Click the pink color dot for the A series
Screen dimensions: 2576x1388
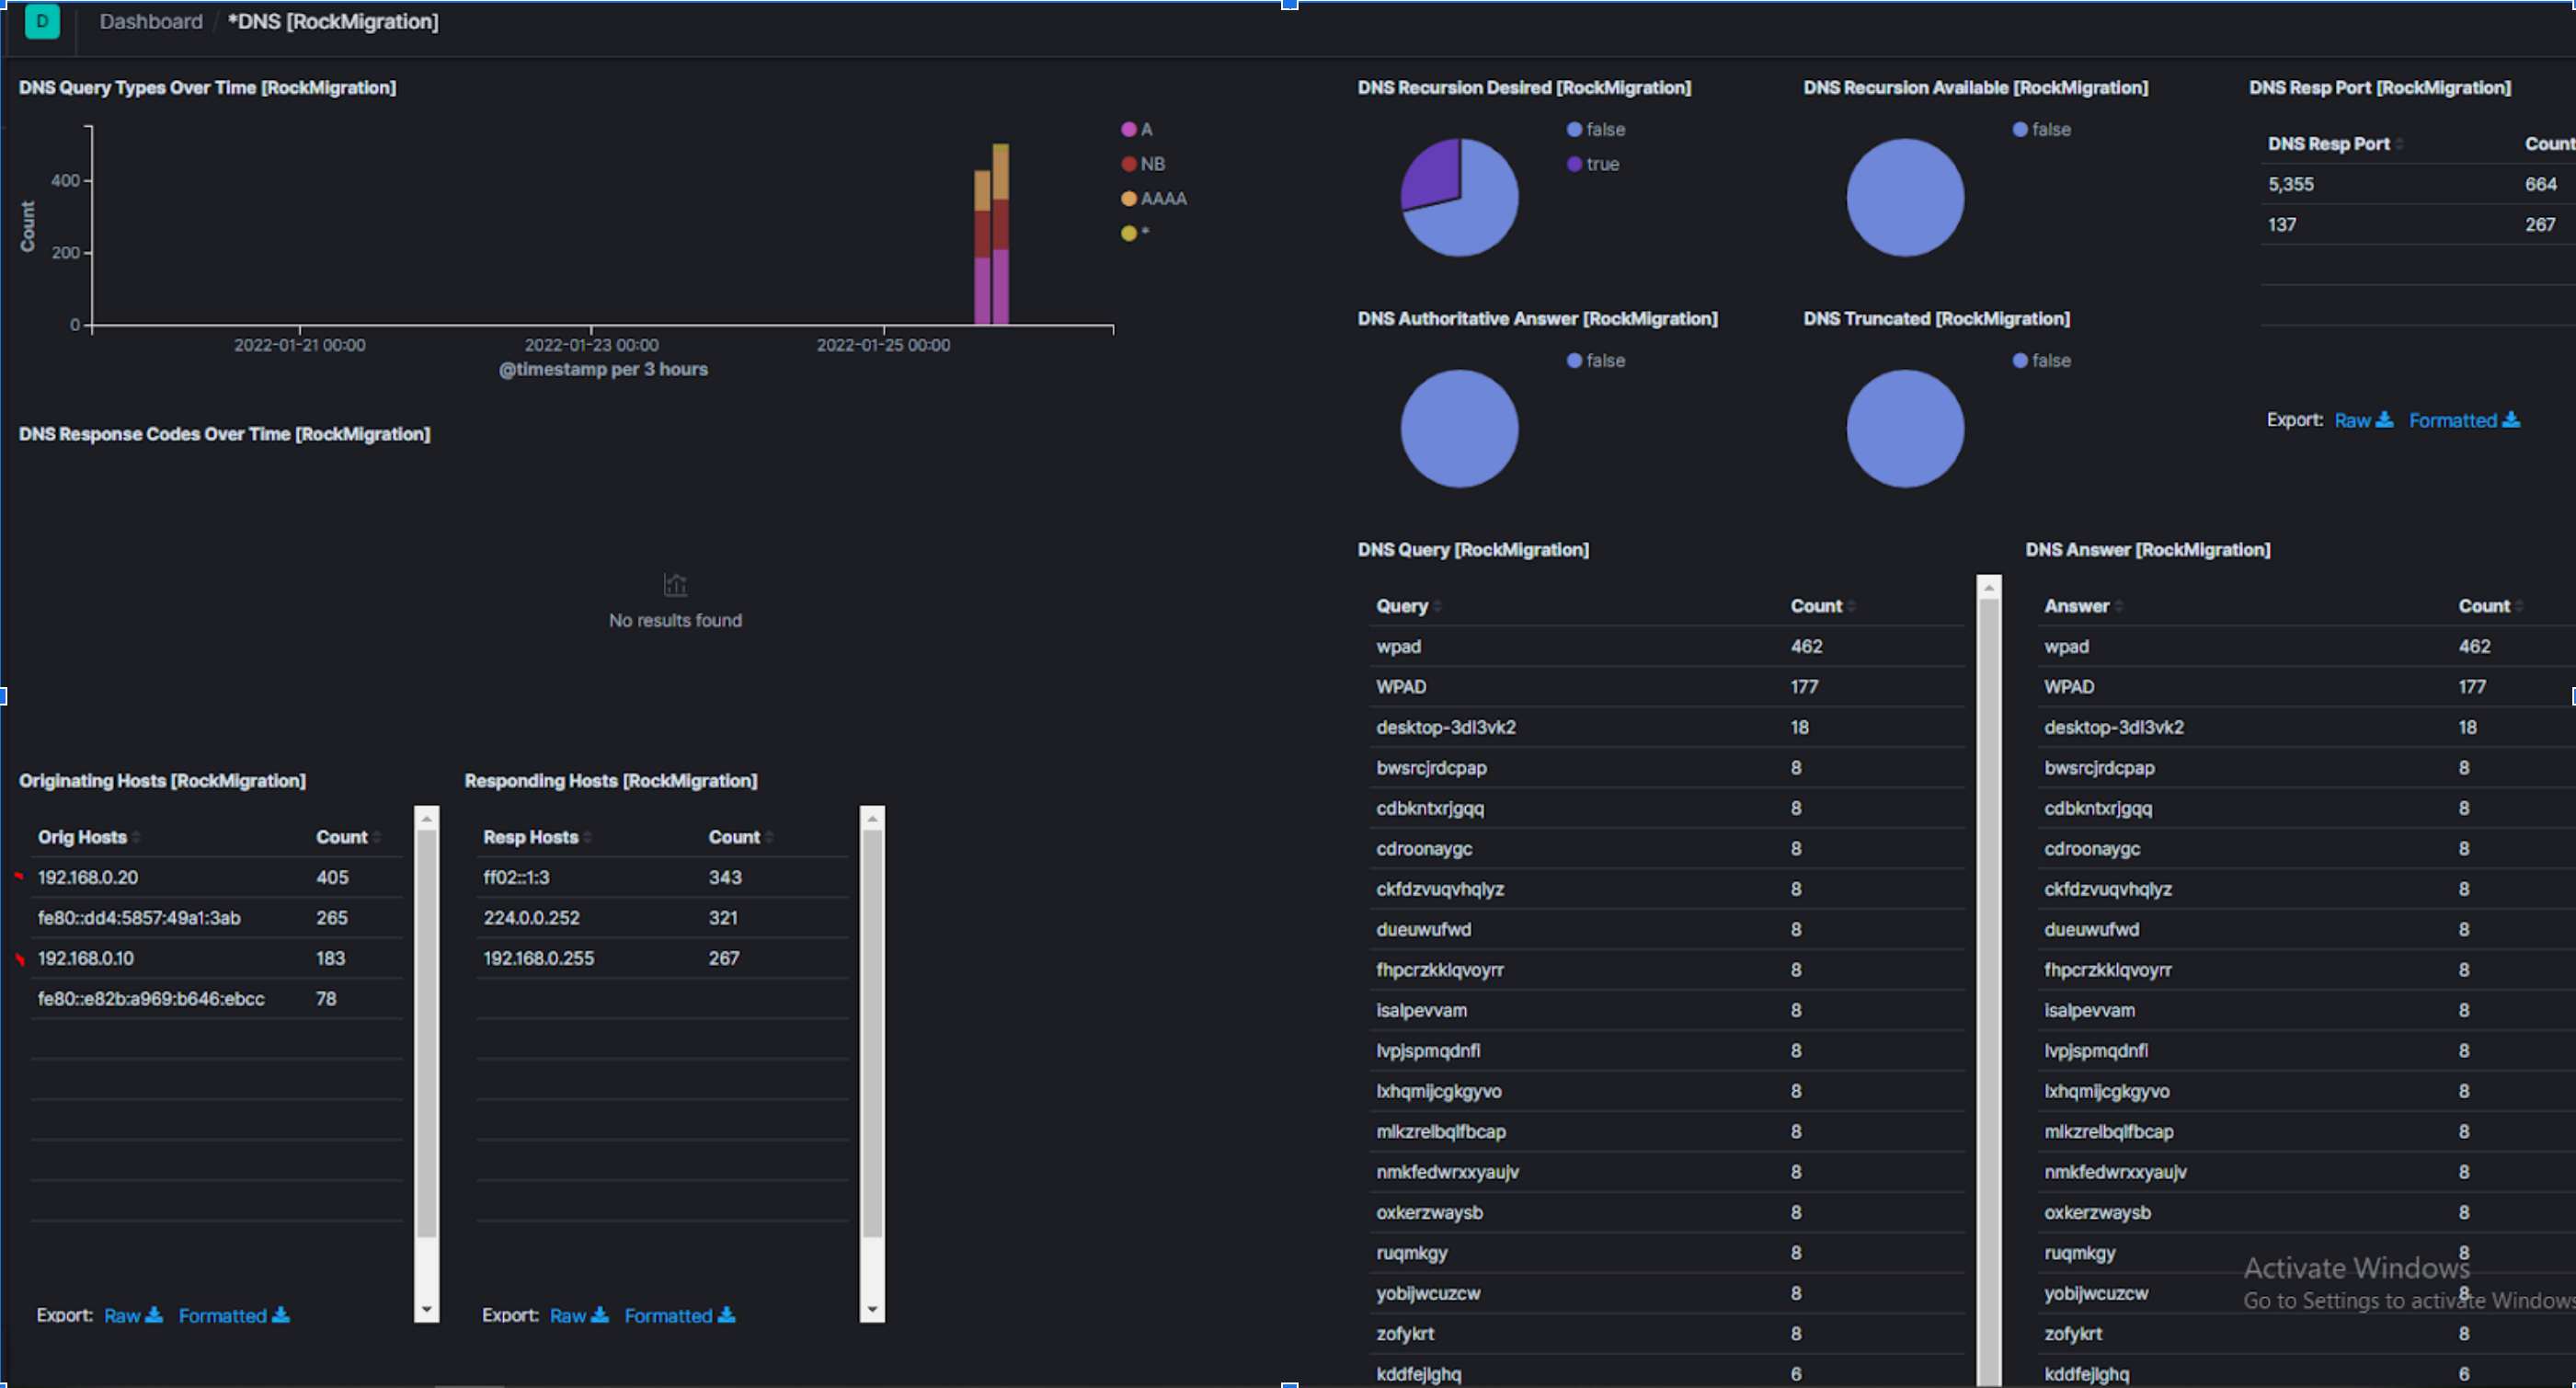point(1128,128)
